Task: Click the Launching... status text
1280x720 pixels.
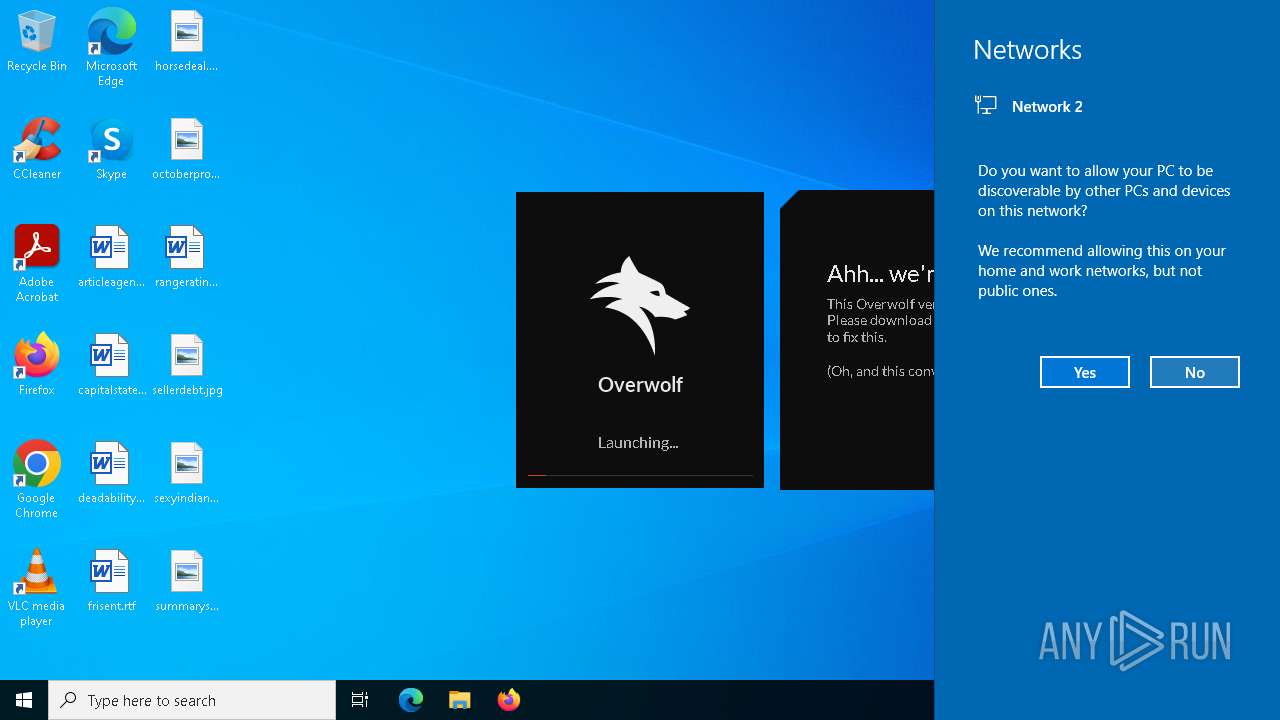Action: pos(638,443)
